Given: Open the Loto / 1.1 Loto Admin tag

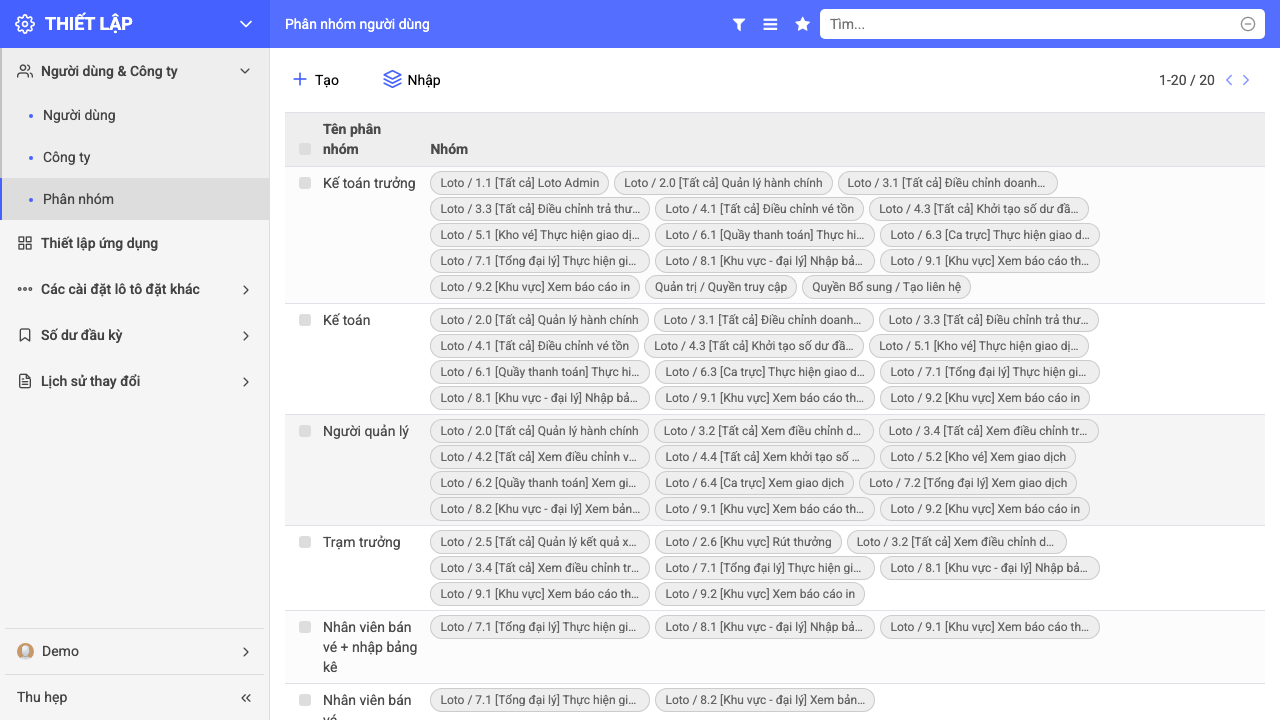Looking at the screenshot, I should tap(520, 183).
